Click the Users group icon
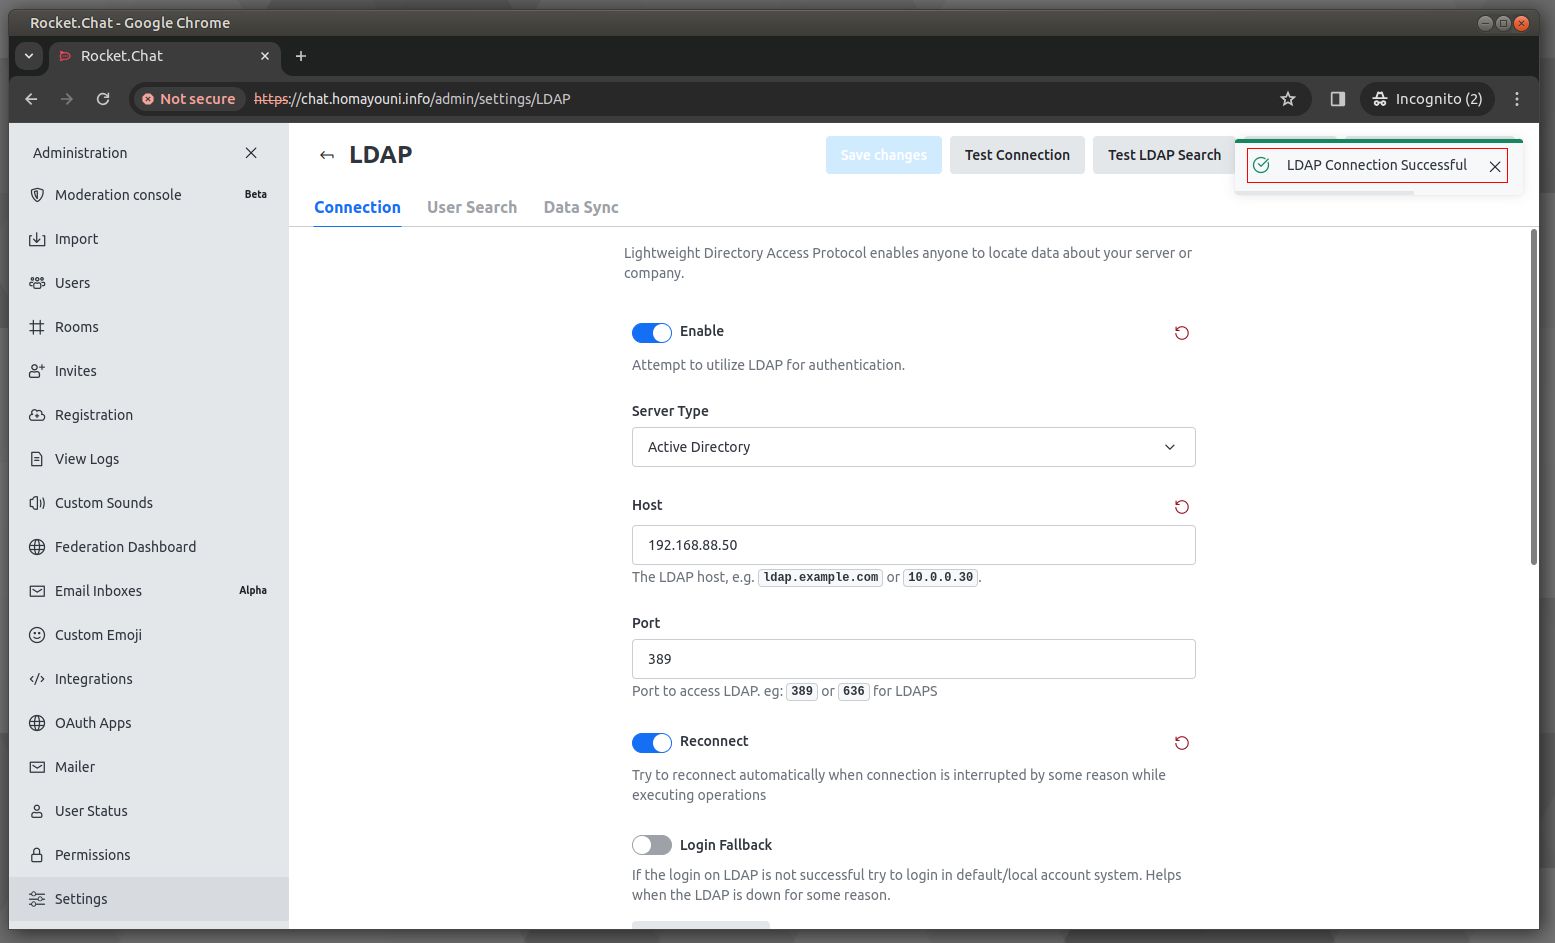Screen dimensions: 1555x943 click(37, 283)
